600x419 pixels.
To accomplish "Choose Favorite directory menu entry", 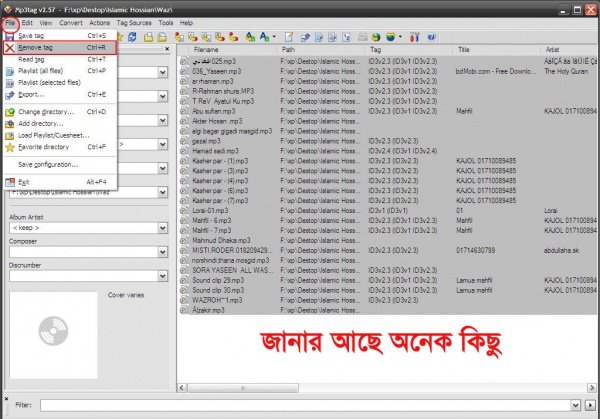I will pos(60,147).
